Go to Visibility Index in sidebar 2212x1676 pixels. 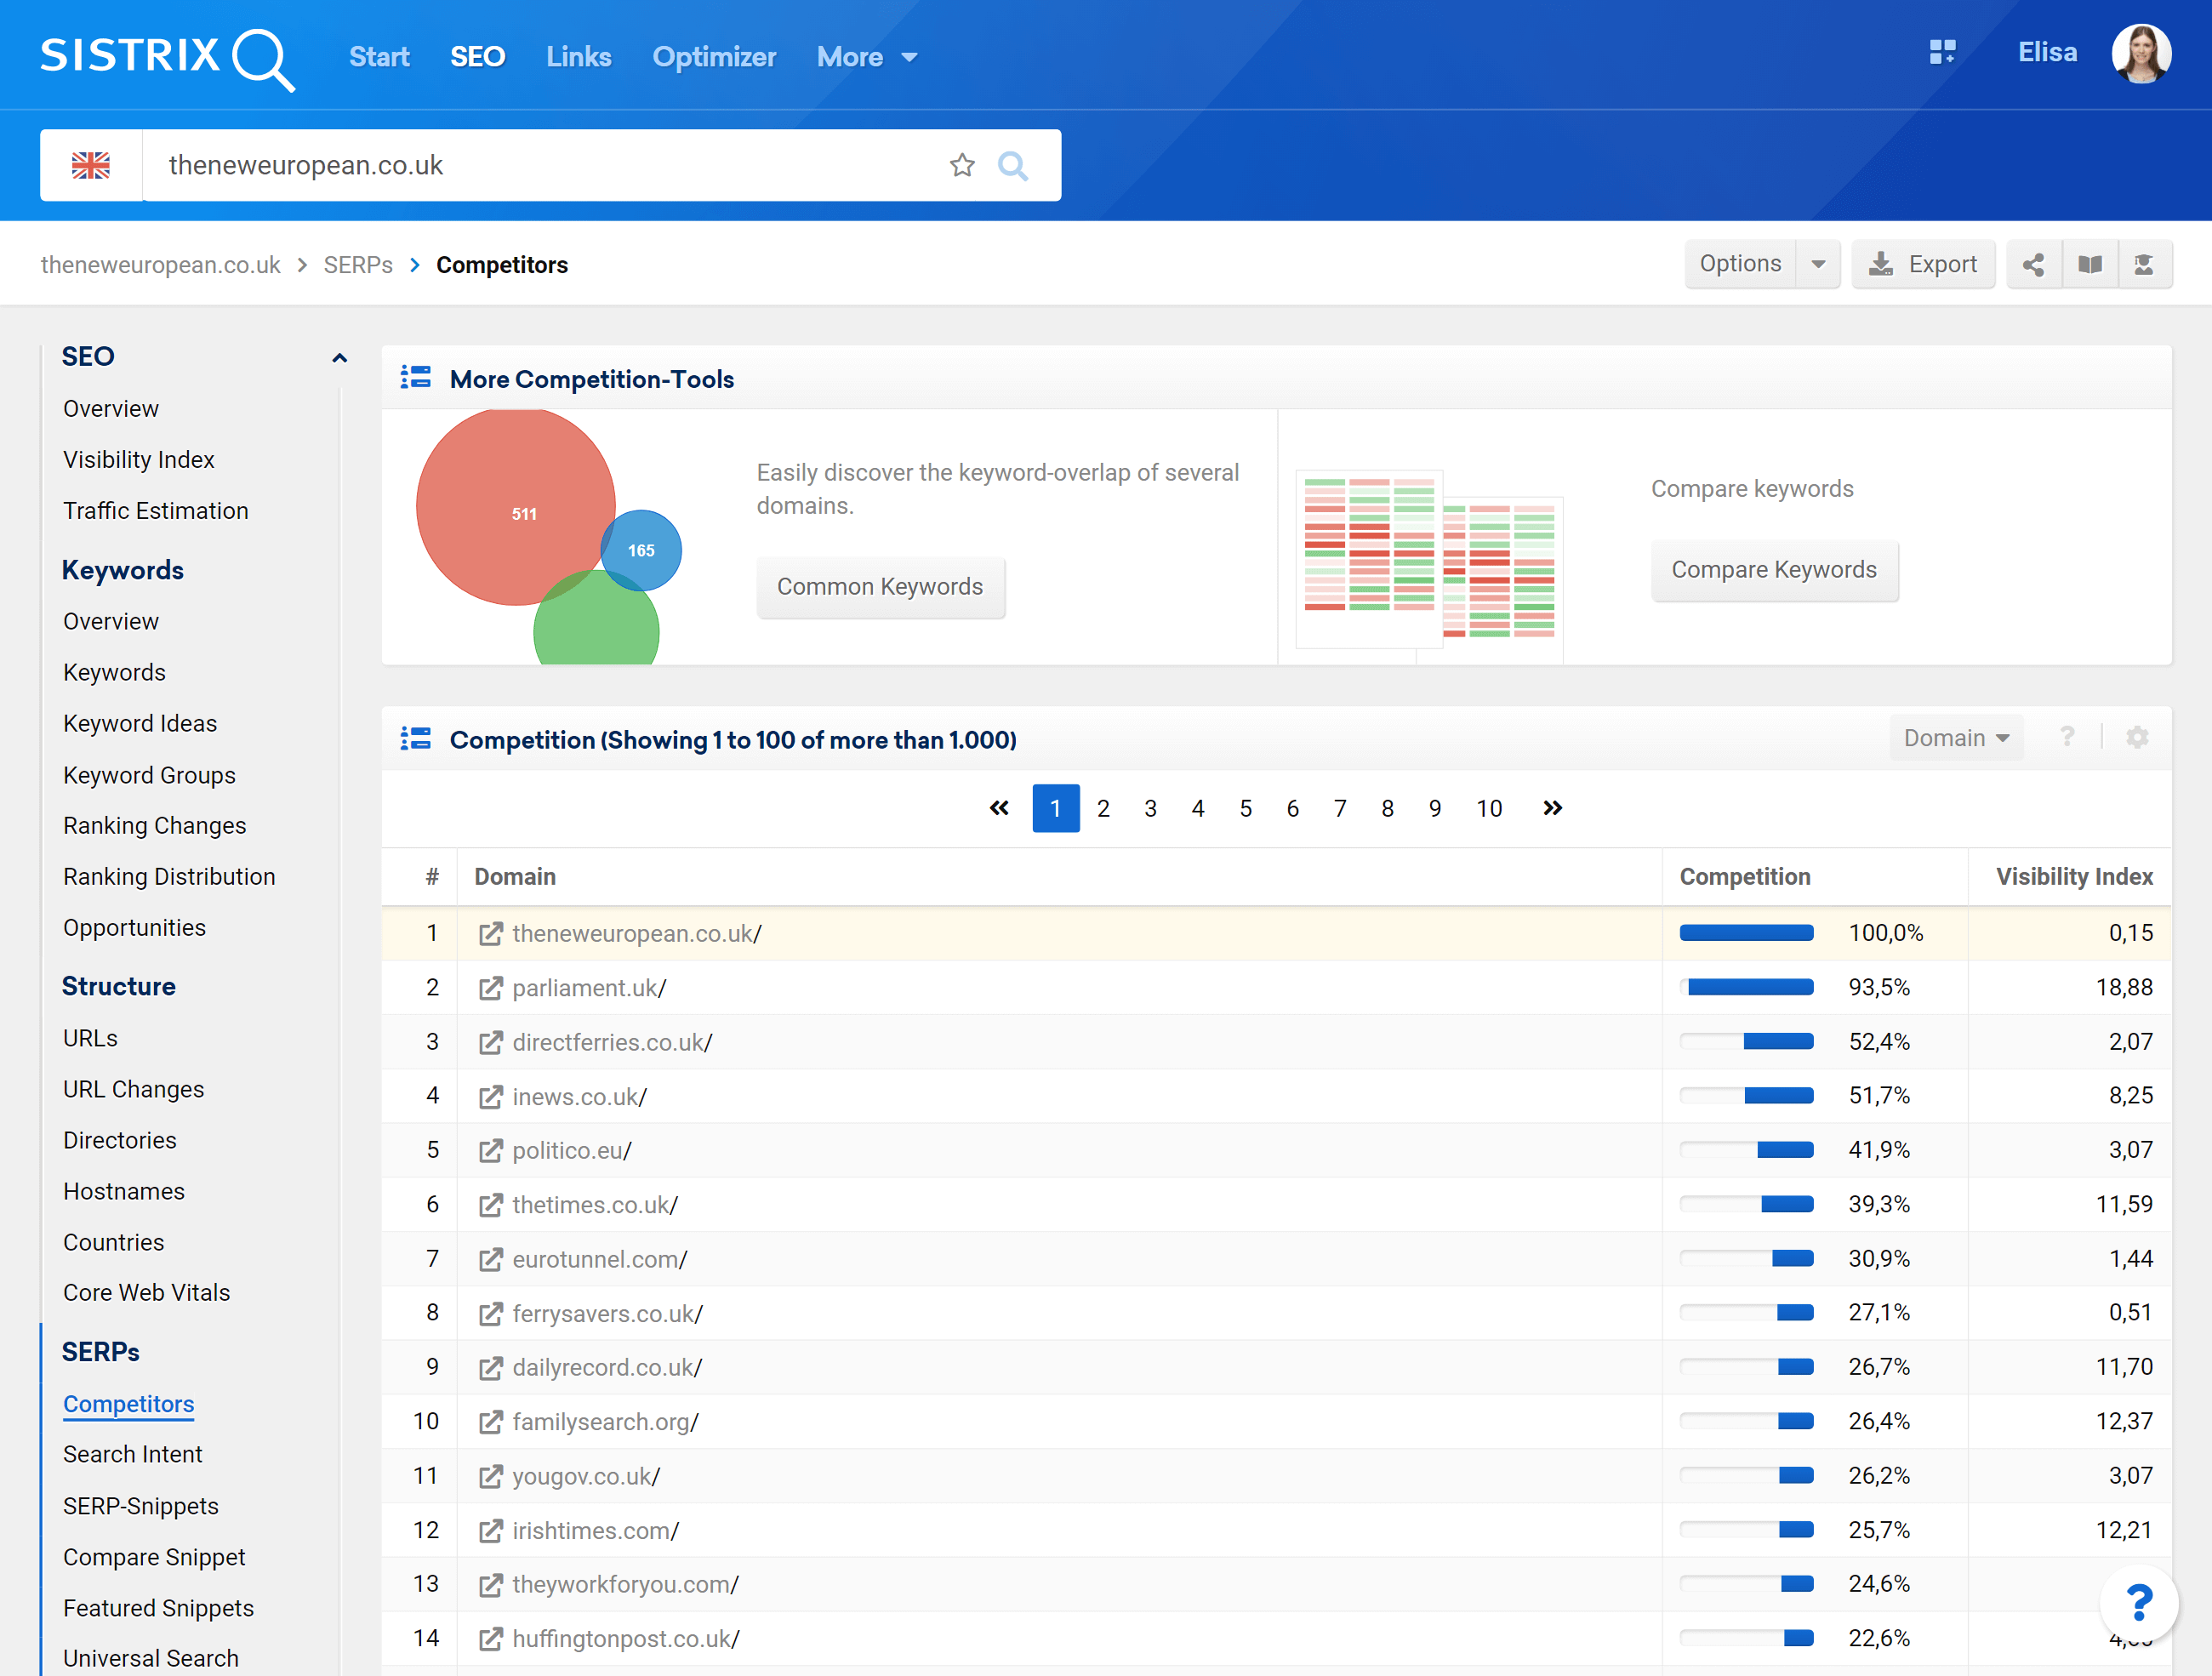click(x=139, y=460)
